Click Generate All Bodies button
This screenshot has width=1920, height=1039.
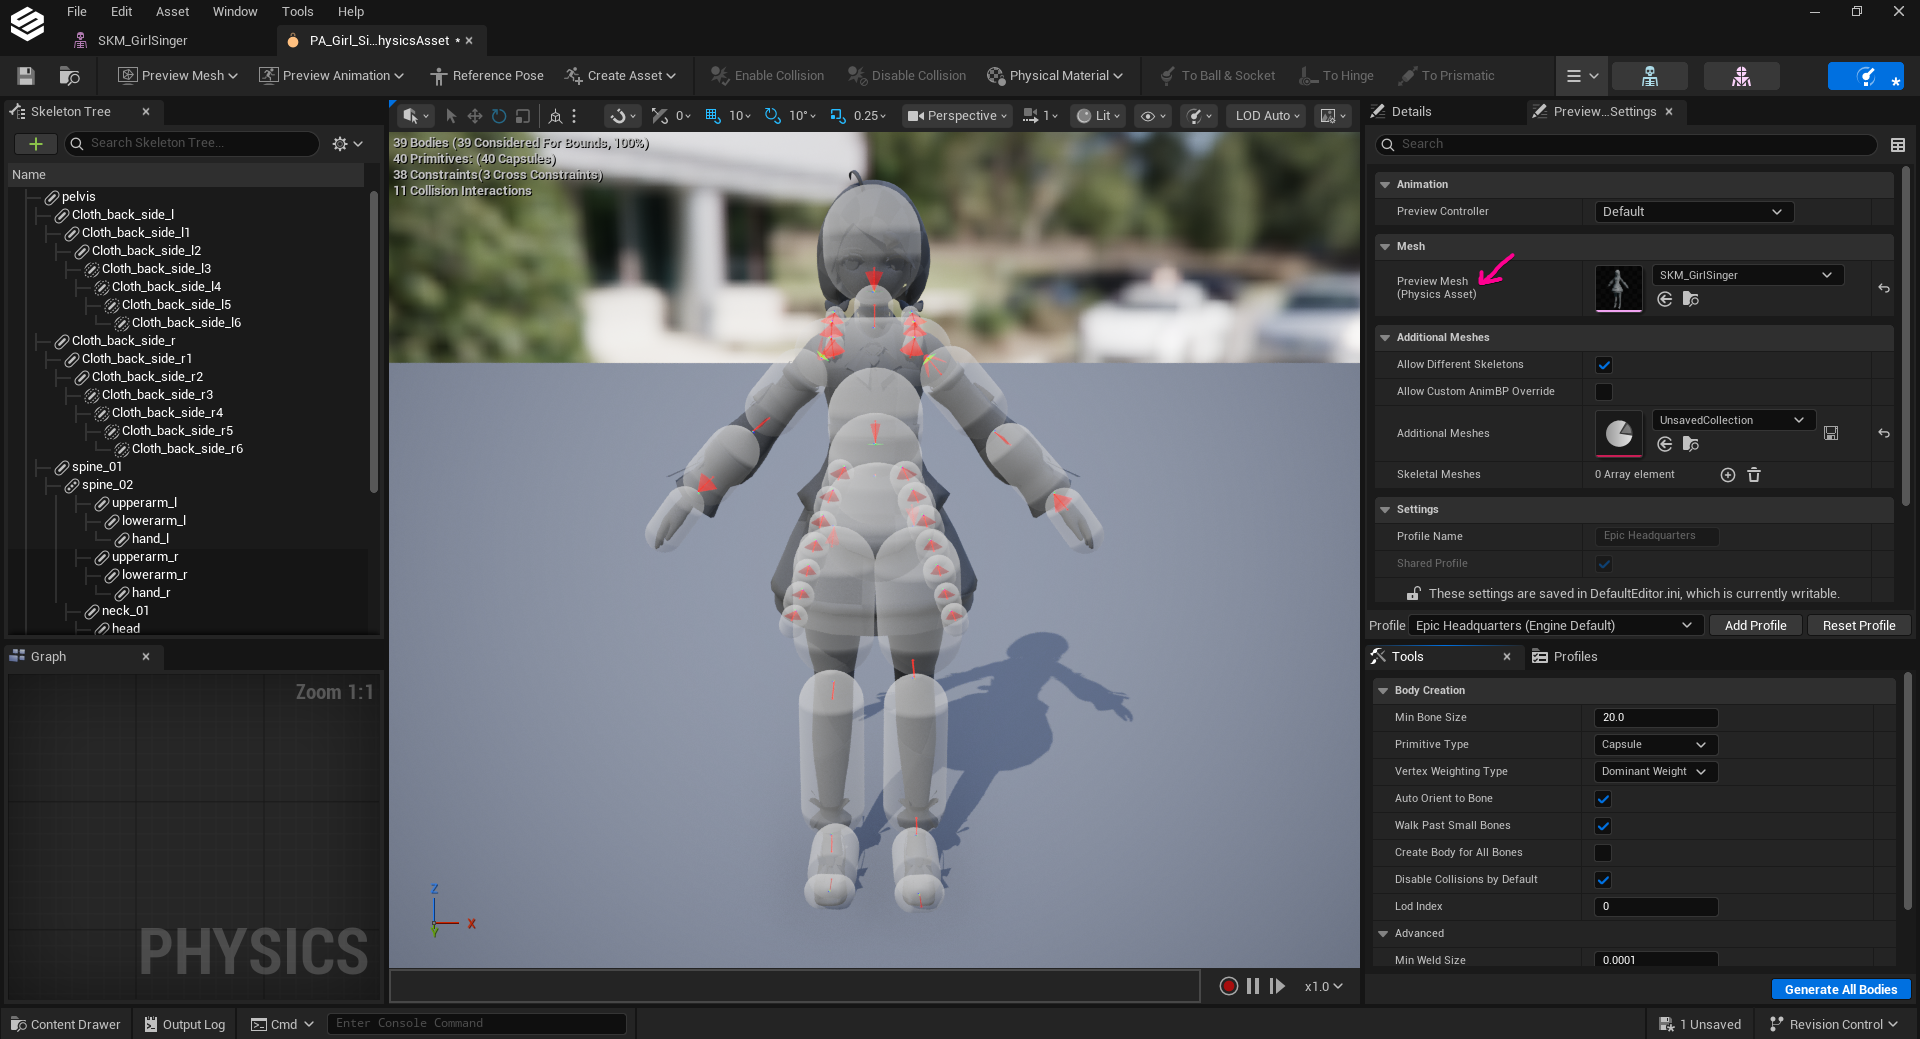click(x=1841, y=989)
